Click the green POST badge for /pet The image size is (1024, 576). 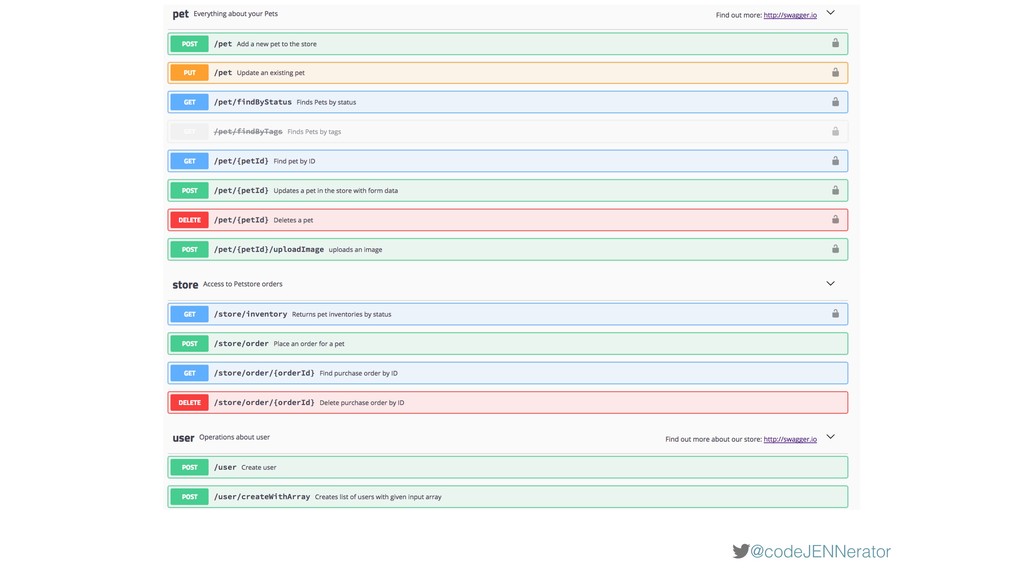click(x=189, y=44)
